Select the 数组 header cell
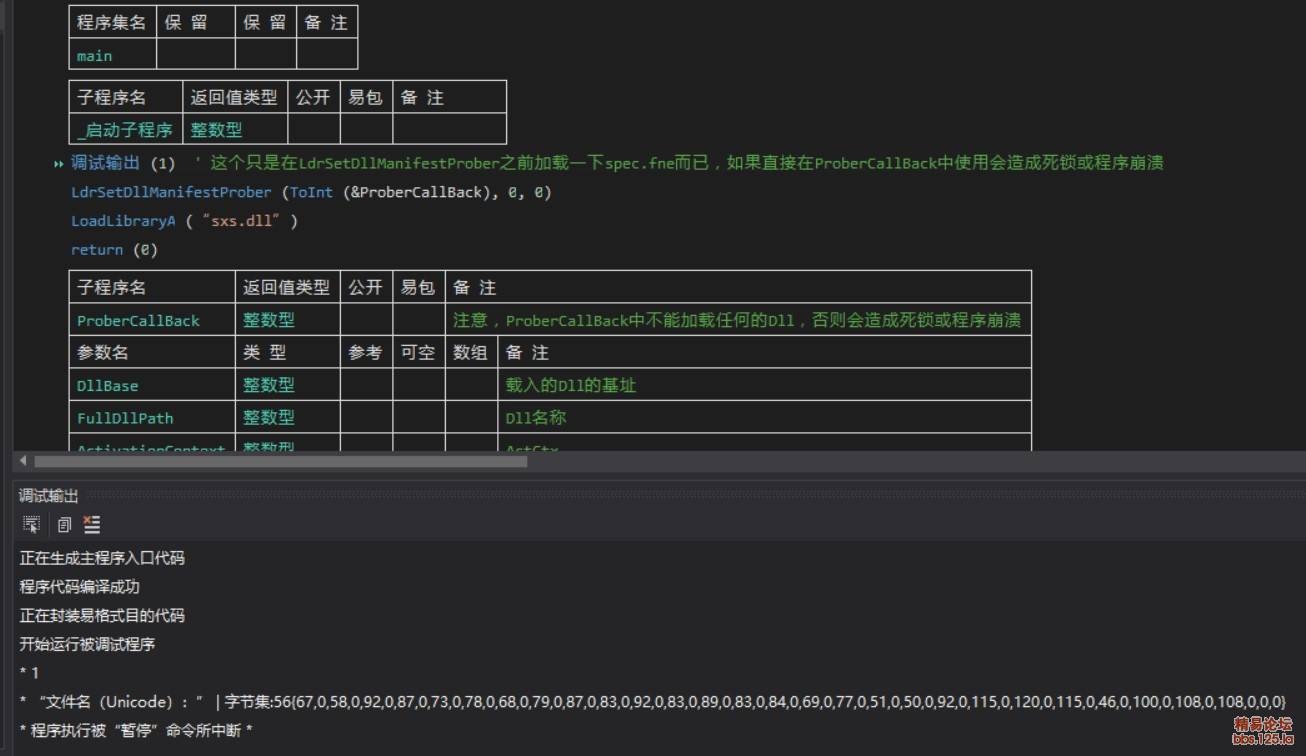1306x756 pixels. (471, 352)
